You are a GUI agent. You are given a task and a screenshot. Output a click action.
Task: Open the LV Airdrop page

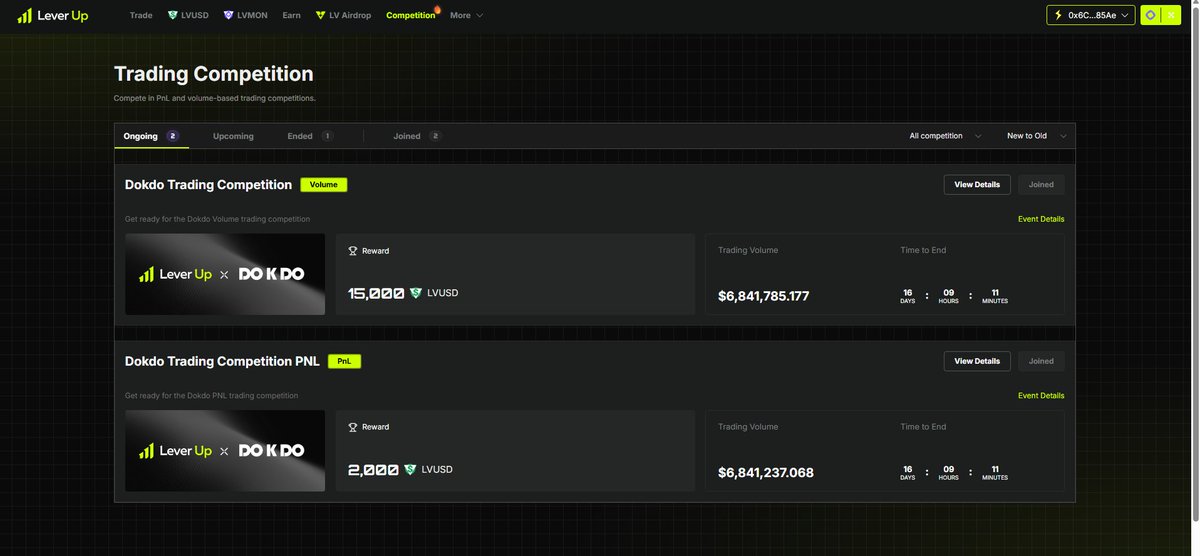(343, 15)
